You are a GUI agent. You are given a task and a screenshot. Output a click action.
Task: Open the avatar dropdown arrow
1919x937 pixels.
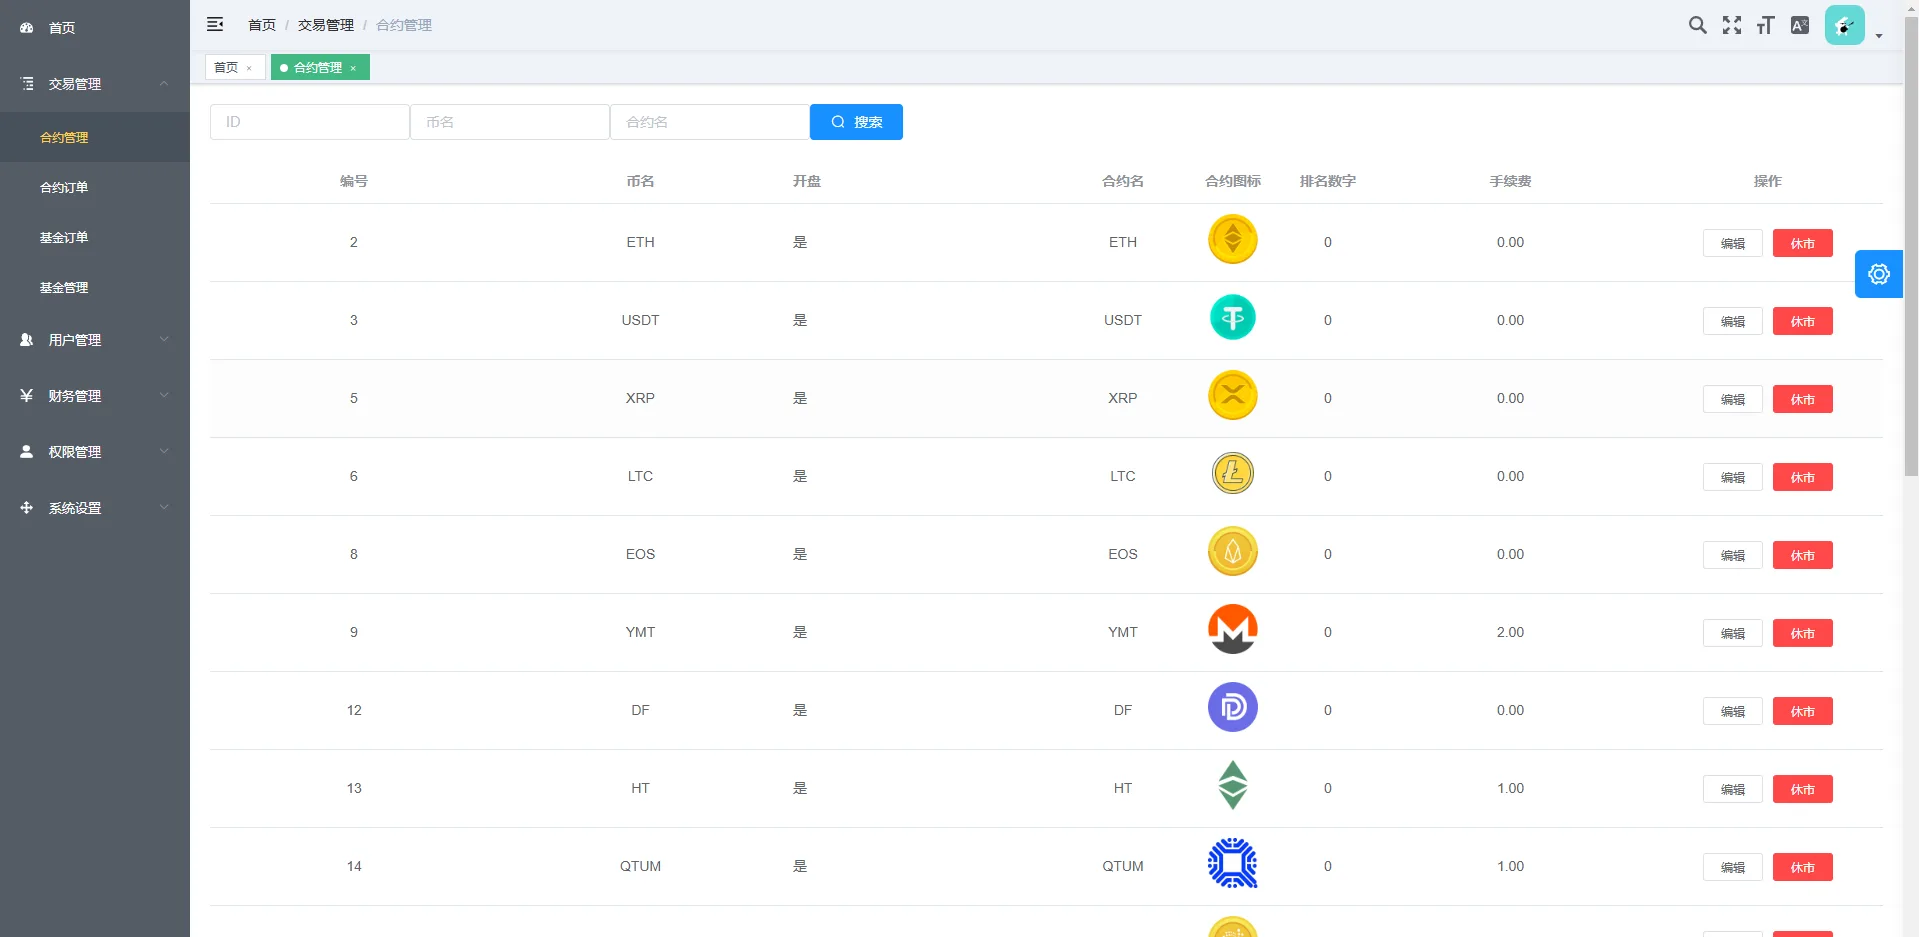(1878, 36)
